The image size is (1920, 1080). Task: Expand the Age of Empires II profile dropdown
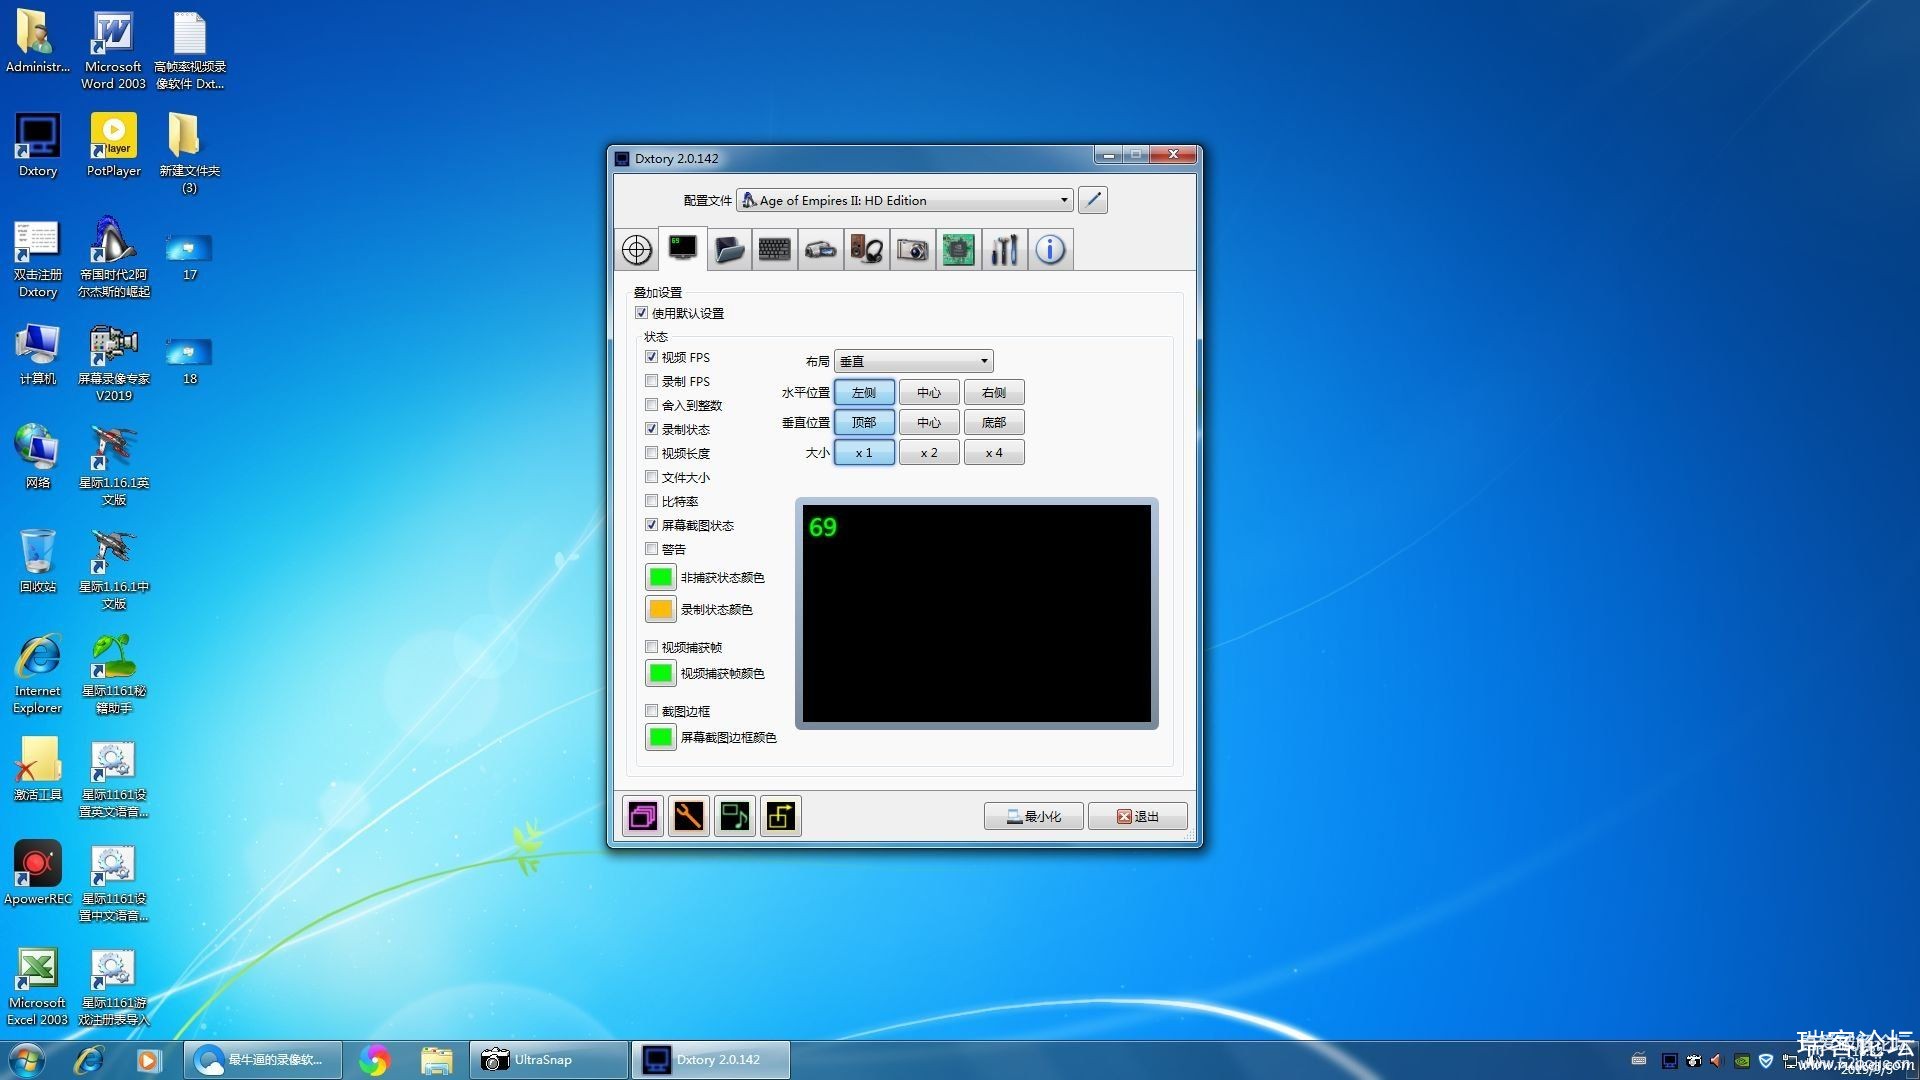(x=905, y=200)
